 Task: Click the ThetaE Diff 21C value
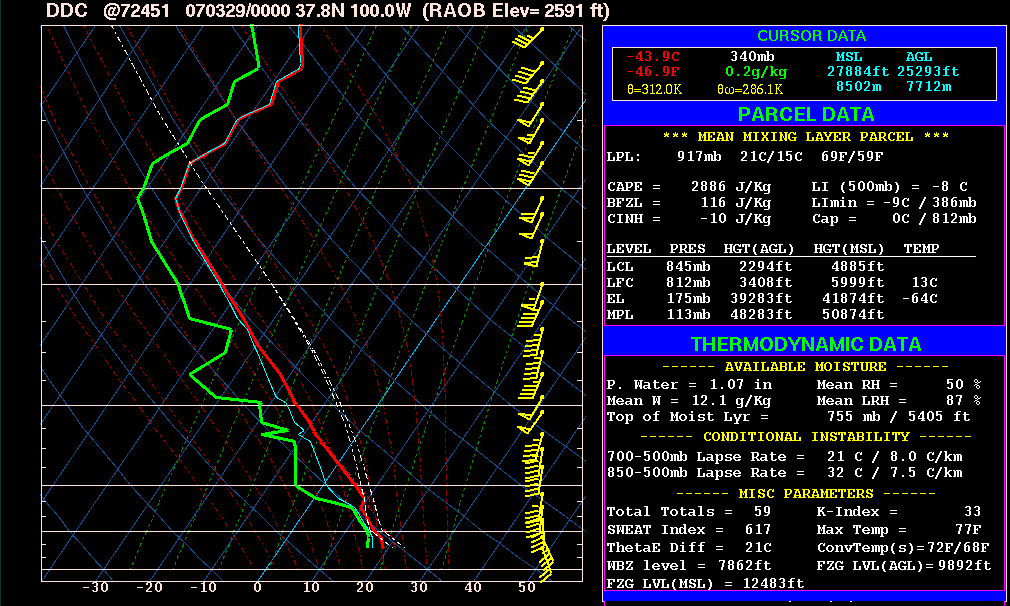pyautogui.click(x=758, y=548)
